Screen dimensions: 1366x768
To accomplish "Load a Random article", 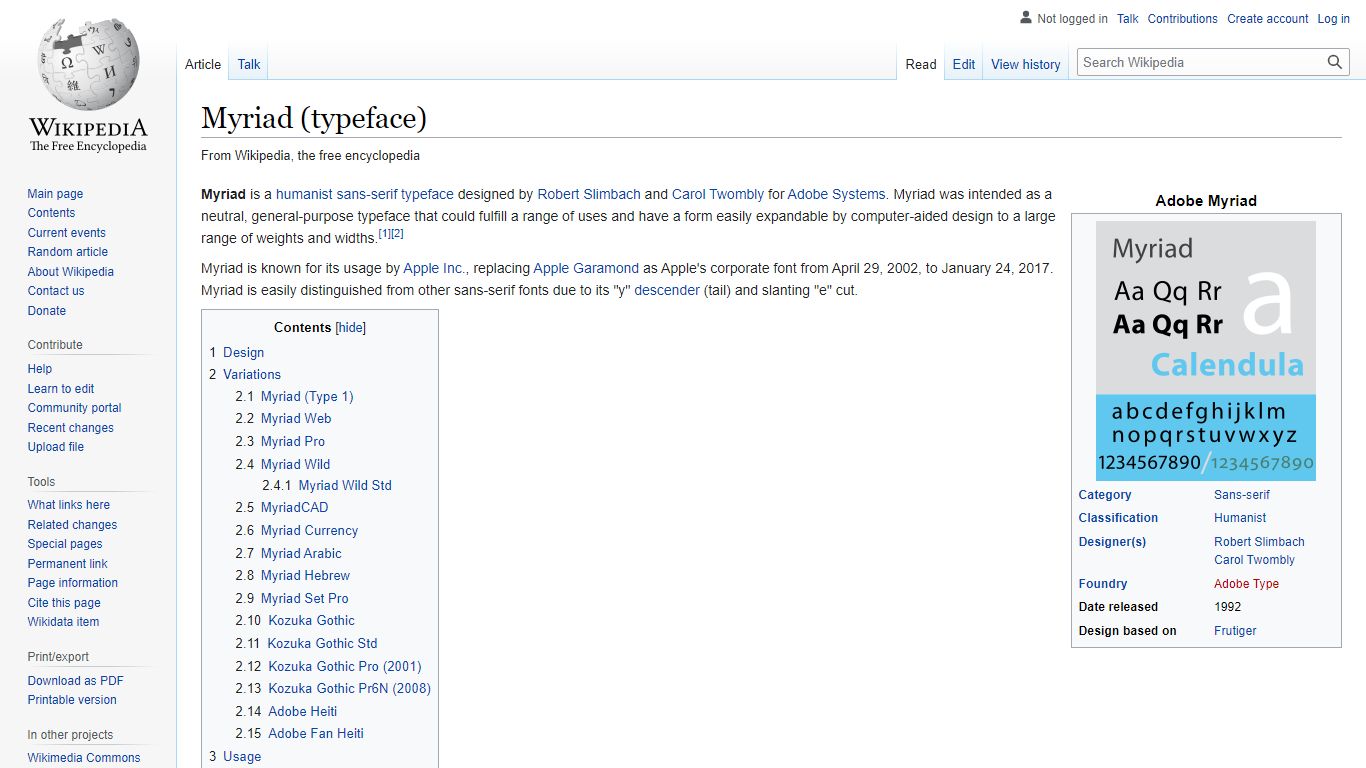I will point(68,252).
